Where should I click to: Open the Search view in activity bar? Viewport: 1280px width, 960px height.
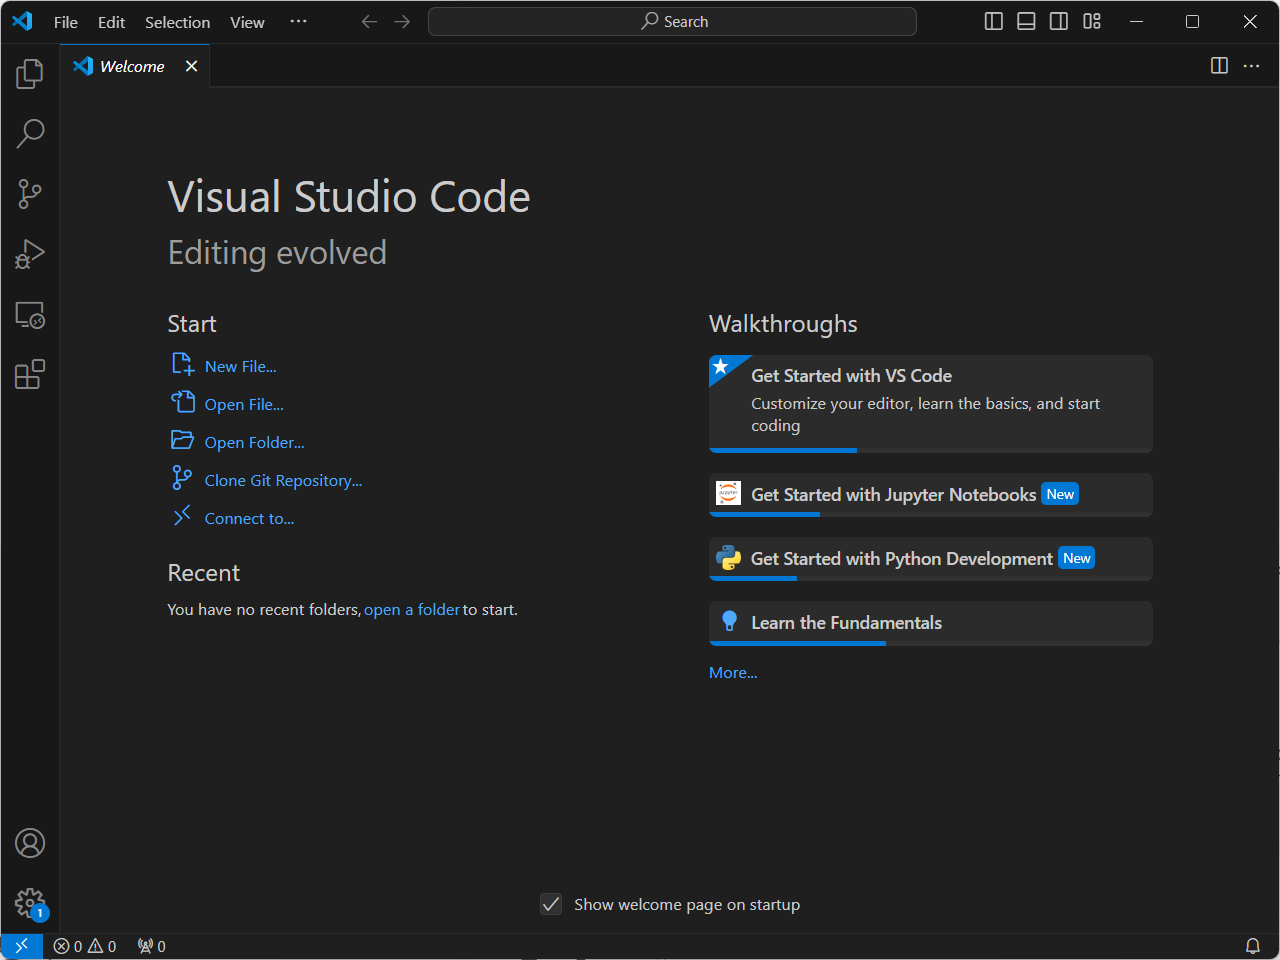click(30, 133)
